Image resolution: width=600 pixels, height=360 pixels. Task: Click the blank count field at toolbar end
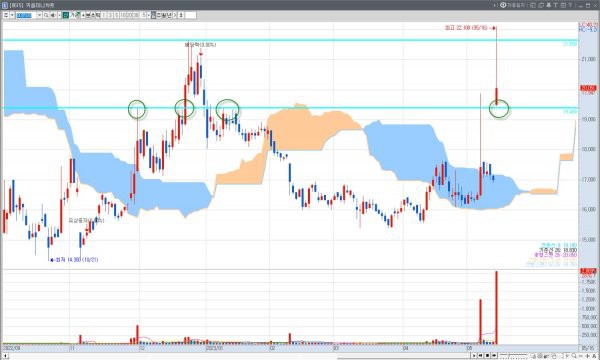[x=191, y=15]
